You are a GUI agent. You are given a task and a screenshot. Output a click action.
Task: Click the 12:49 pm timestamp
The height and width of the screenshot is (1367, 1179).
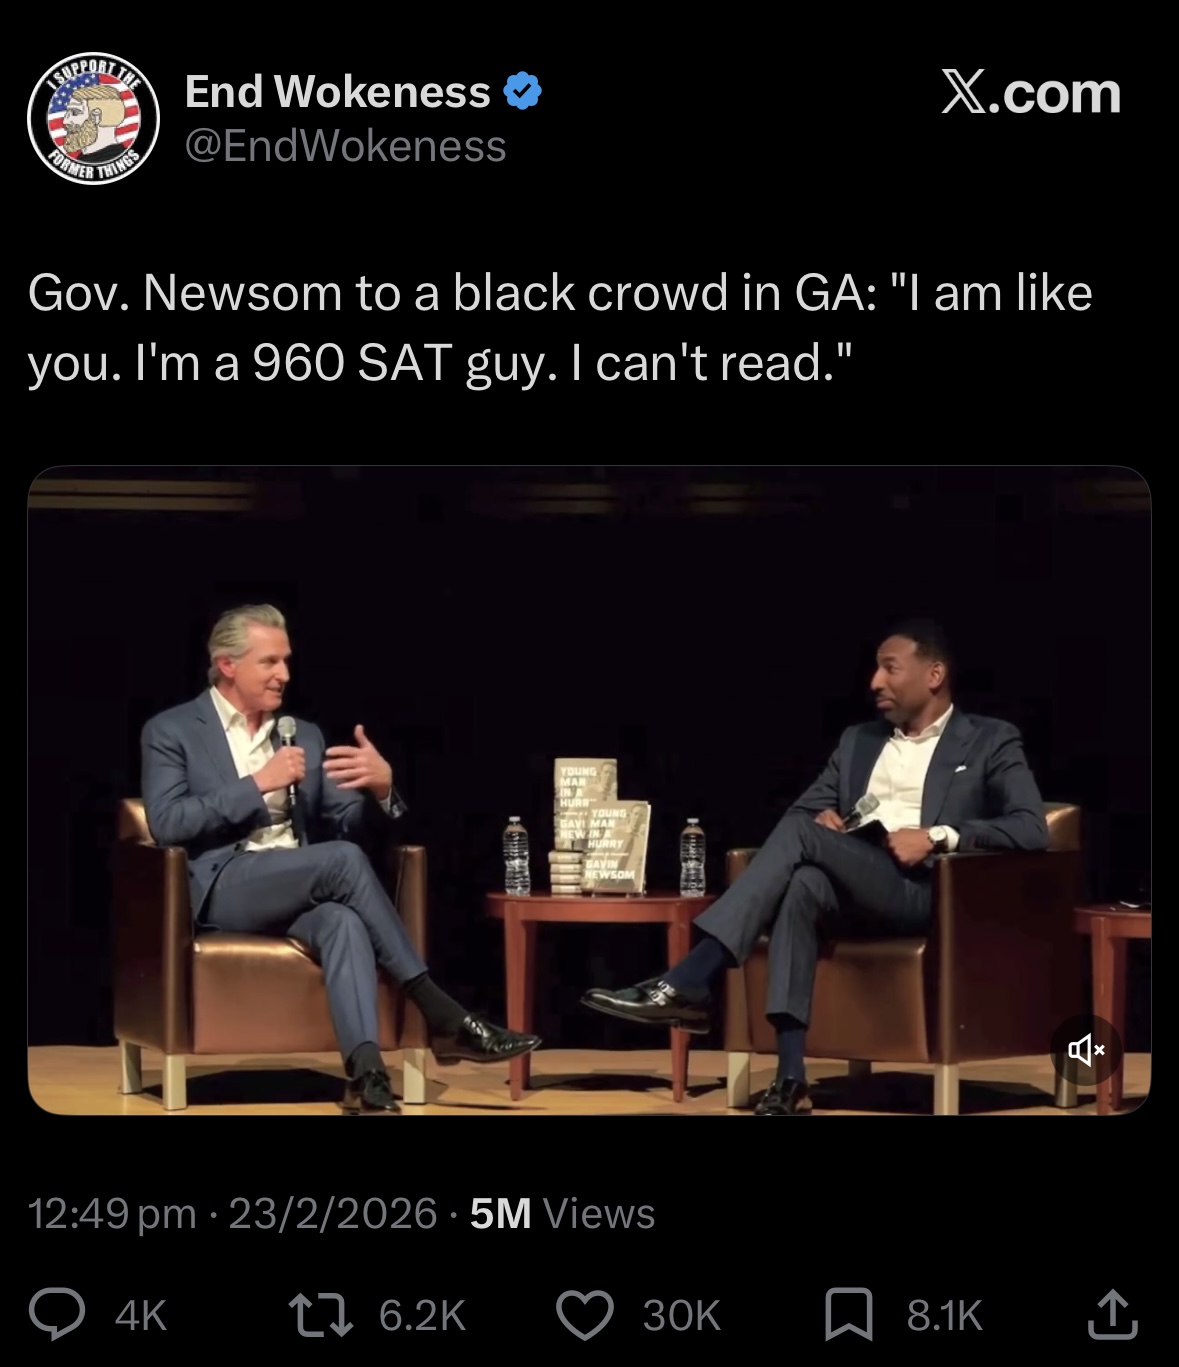(x=112, y=1213)
